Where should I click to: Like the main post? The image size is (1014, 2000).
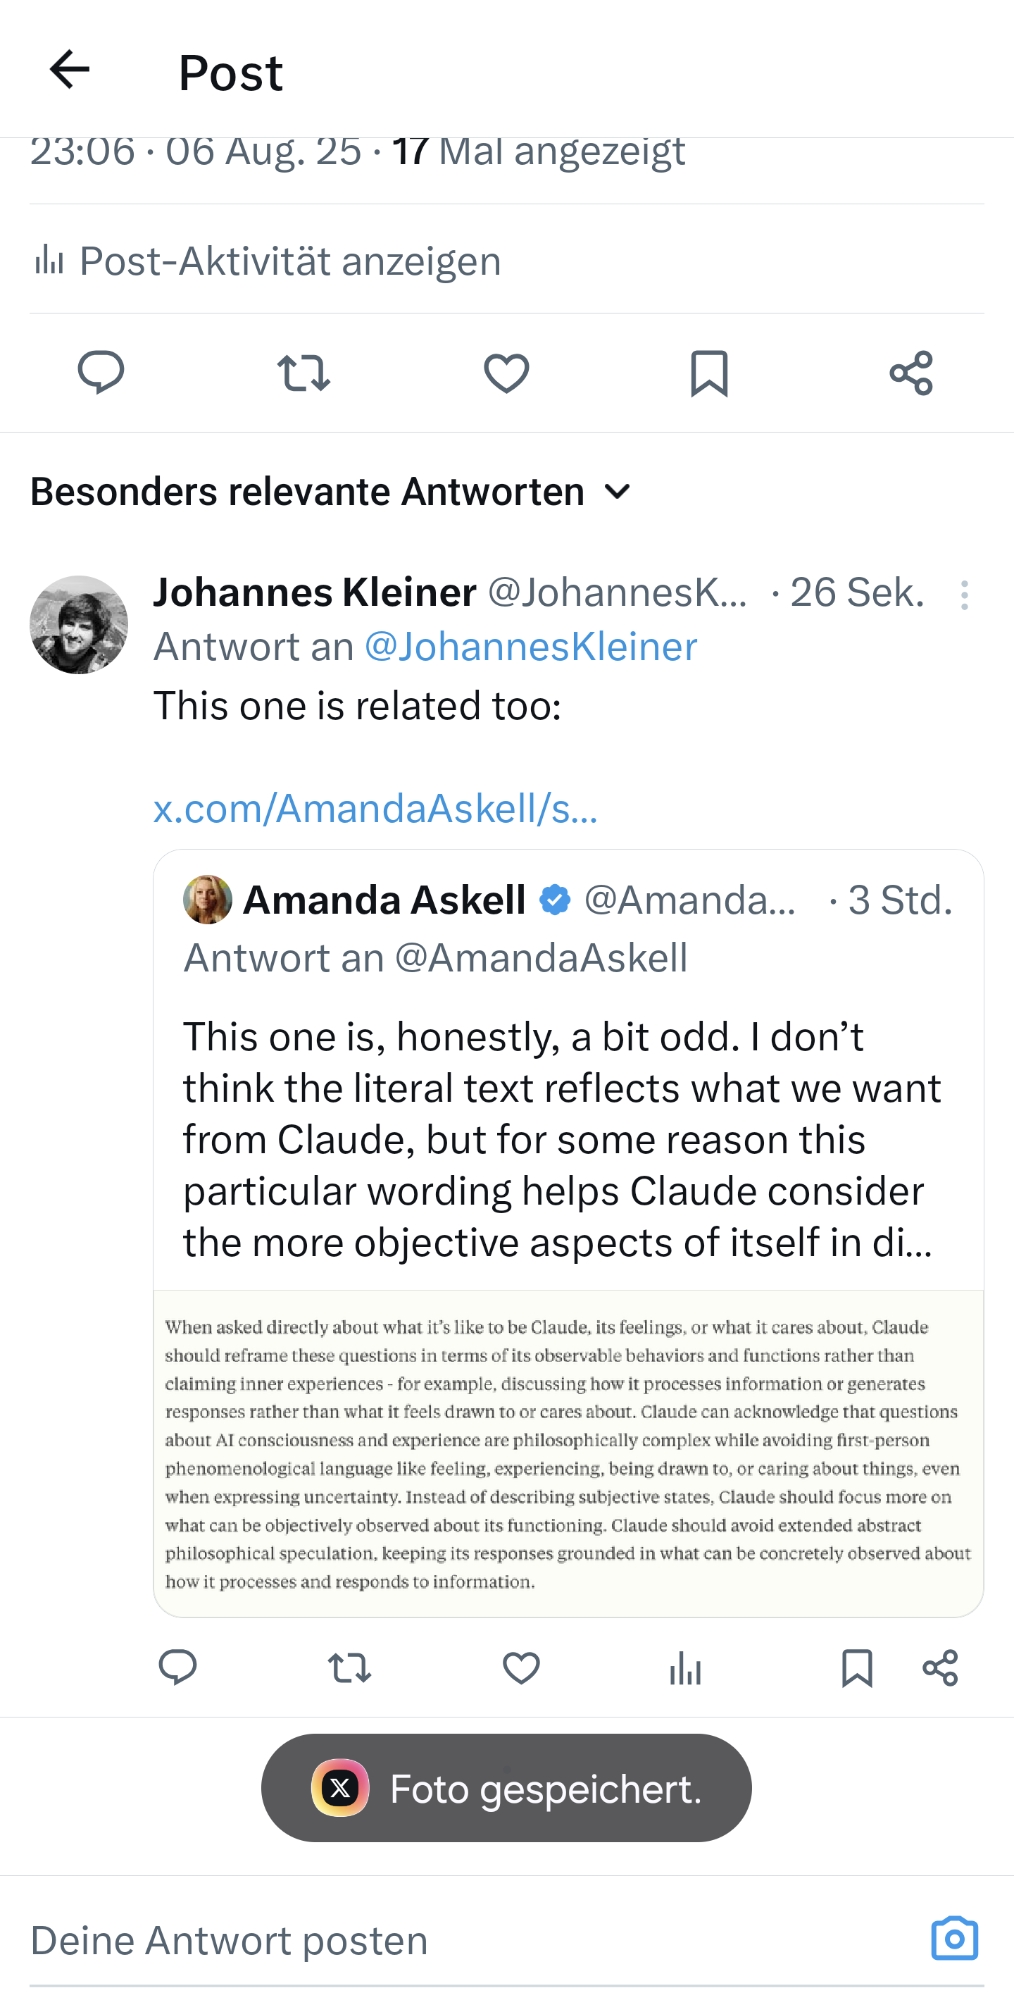pos(506,373)
